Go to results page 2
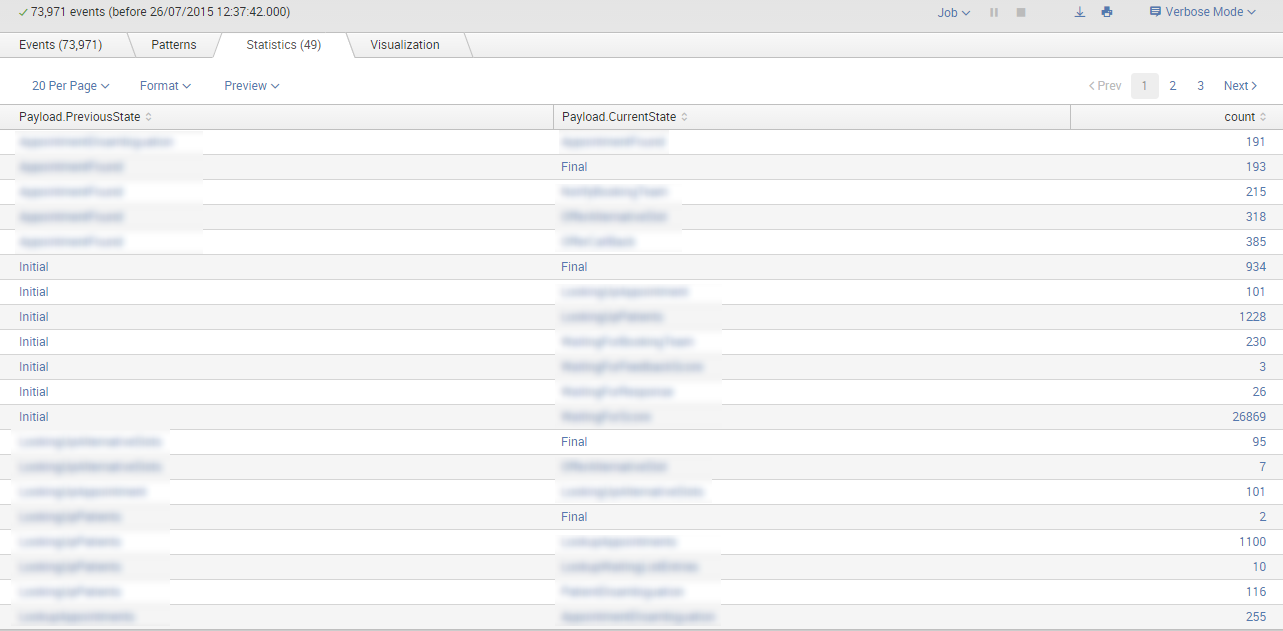 (1172, 86)
